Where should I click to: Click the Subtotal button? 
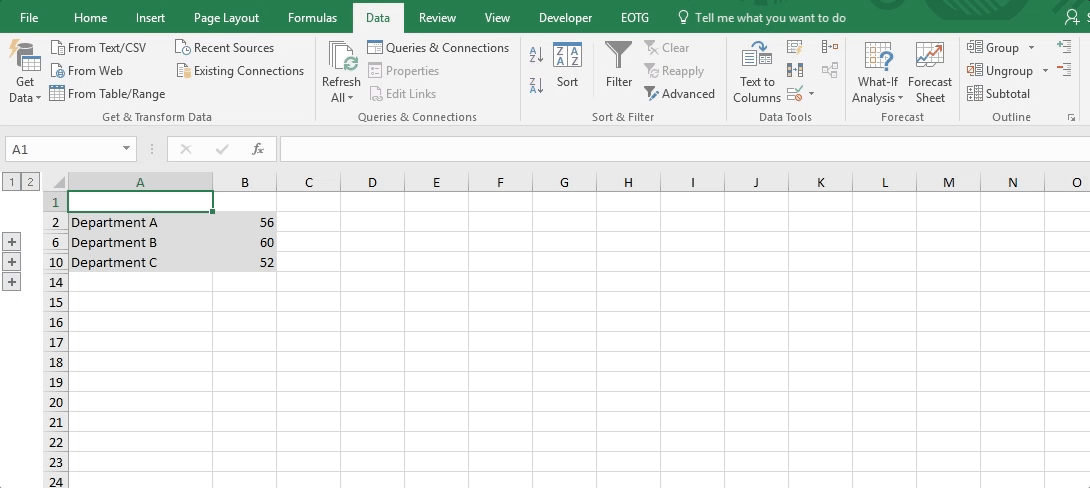pyautogui.click(x=998, y=94)
